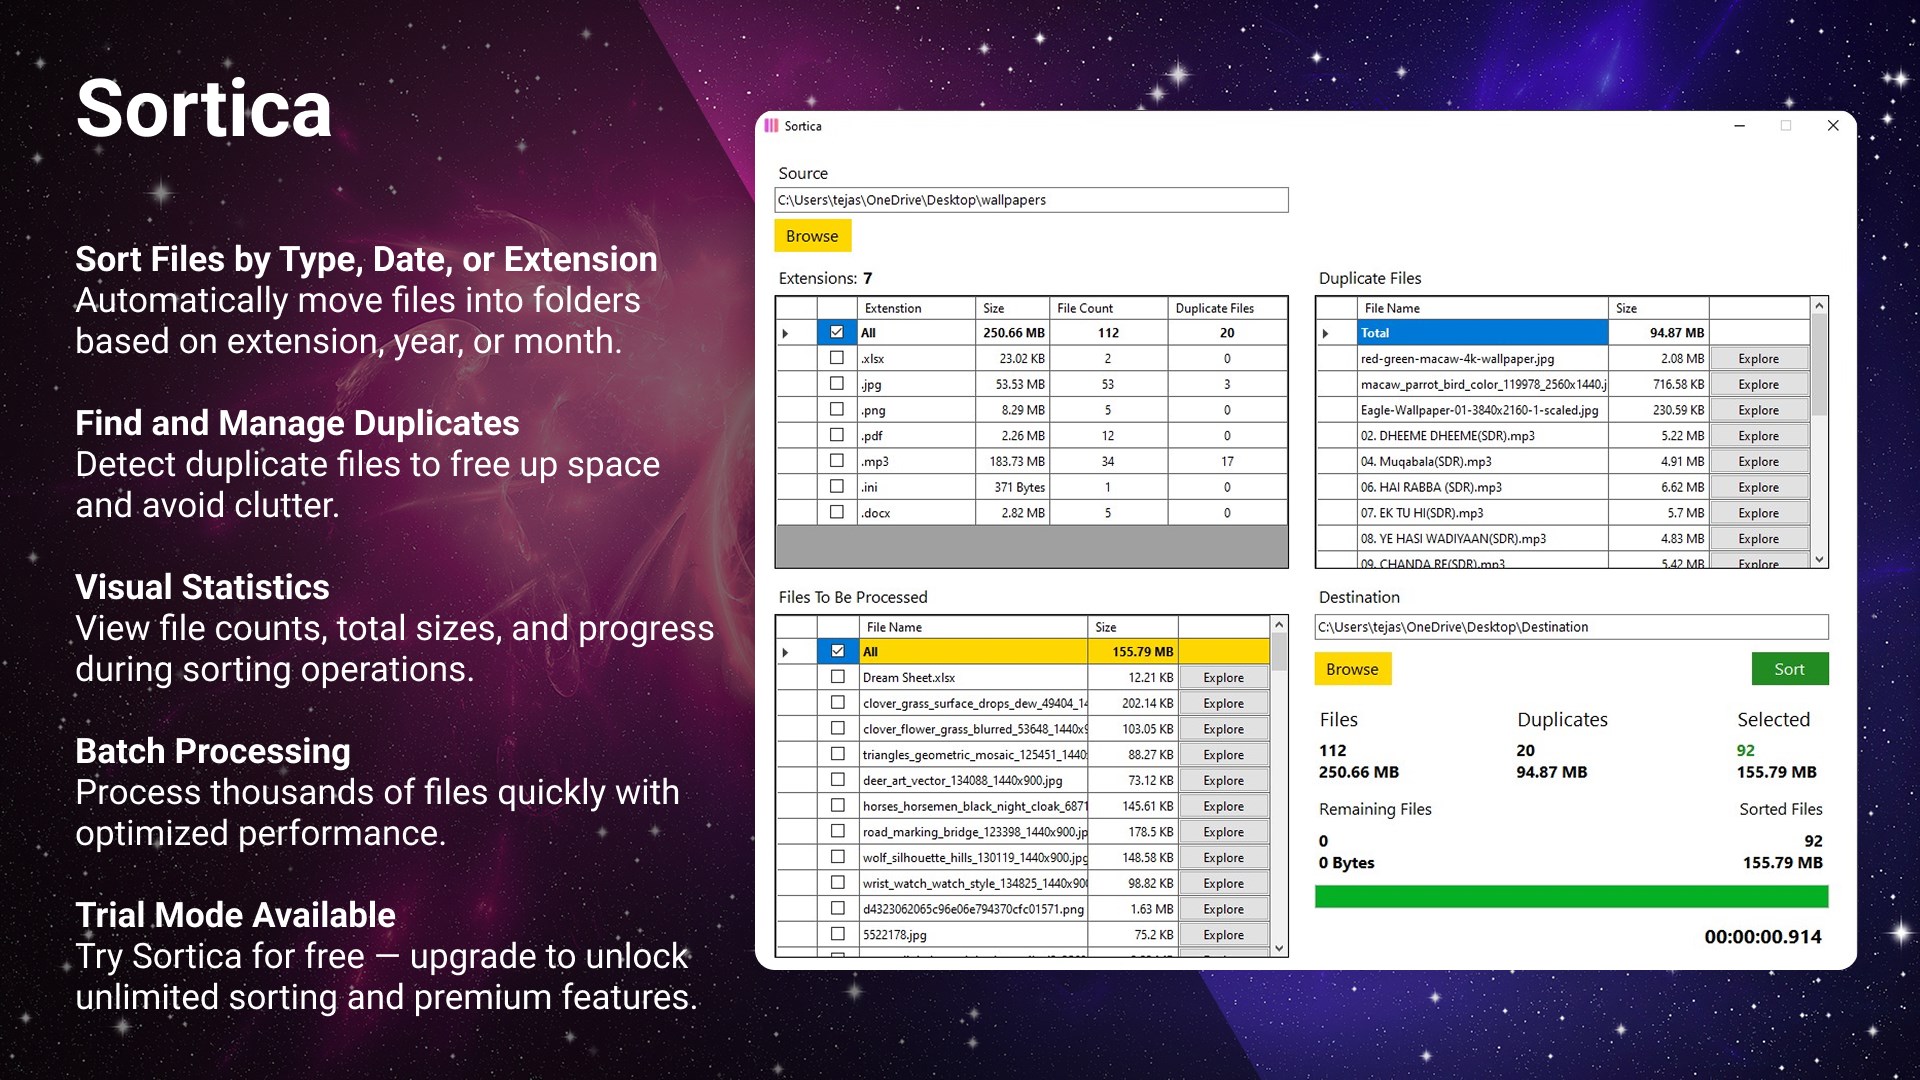Image resolution: width=1920 pixels, height=1080 pixels.
Task: Uncheck the All extensions checkbox
Action: pyautogui.click(x=837, y=332)
